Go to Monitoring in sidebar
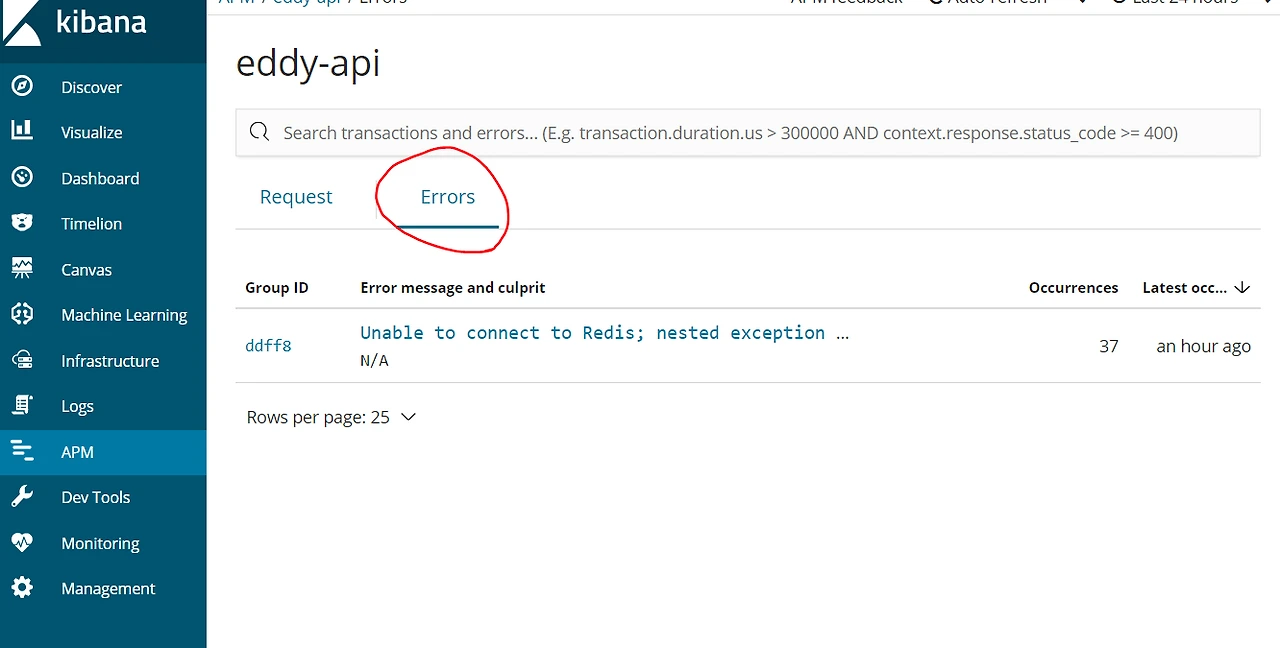 (x=100, y=543)
